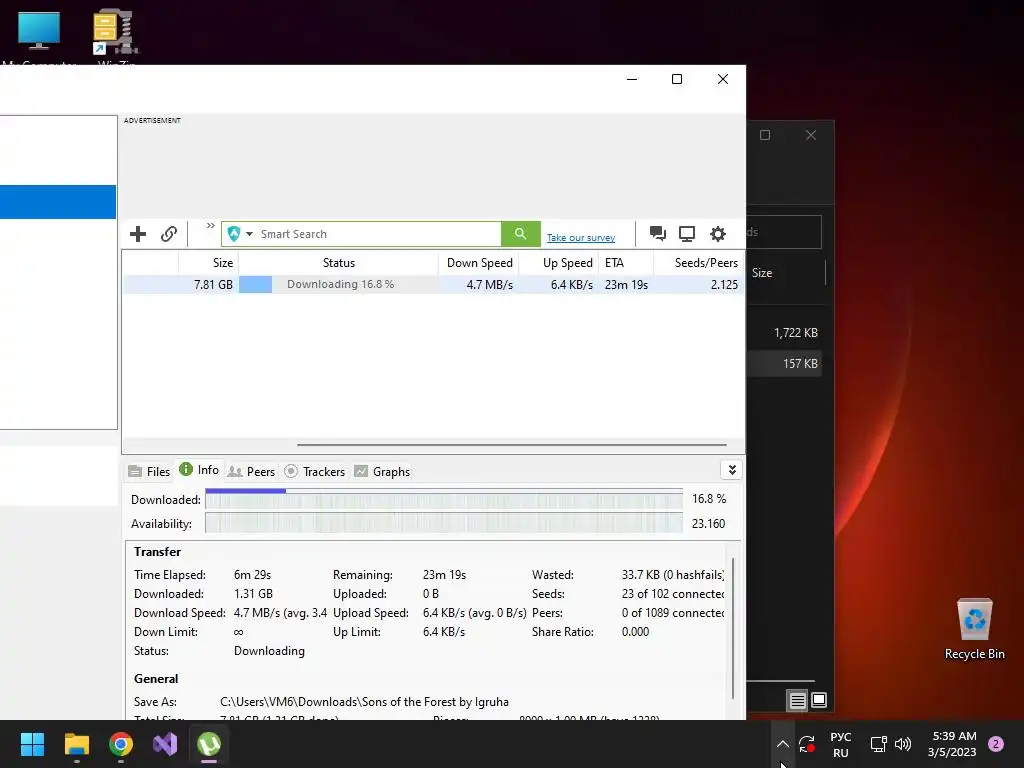Screen dimensions: 1024x768
Task: Sort by Seeds/Peers column header
Action: 698,263
